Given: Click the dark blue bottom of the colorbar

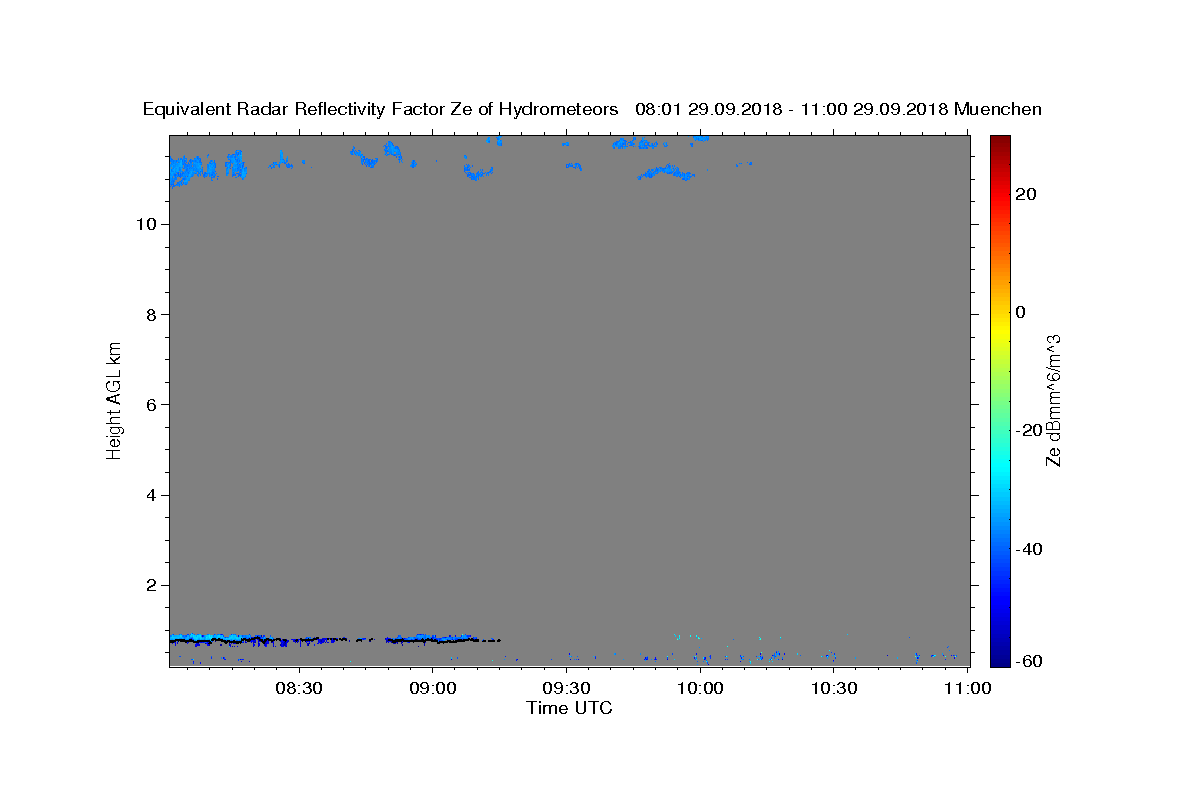Looking at the screenshot, I should [1000, 655].
